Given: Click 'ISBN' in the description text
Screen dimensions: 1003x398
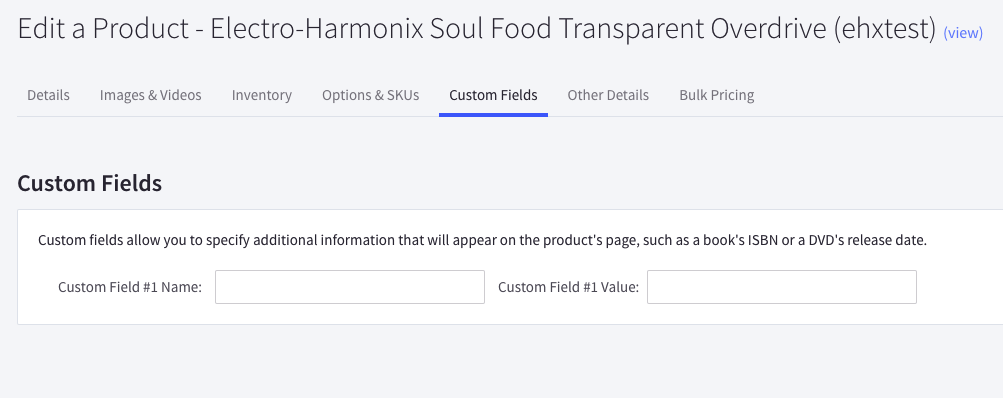Looking at the screenshot, I should click(761, 241).
